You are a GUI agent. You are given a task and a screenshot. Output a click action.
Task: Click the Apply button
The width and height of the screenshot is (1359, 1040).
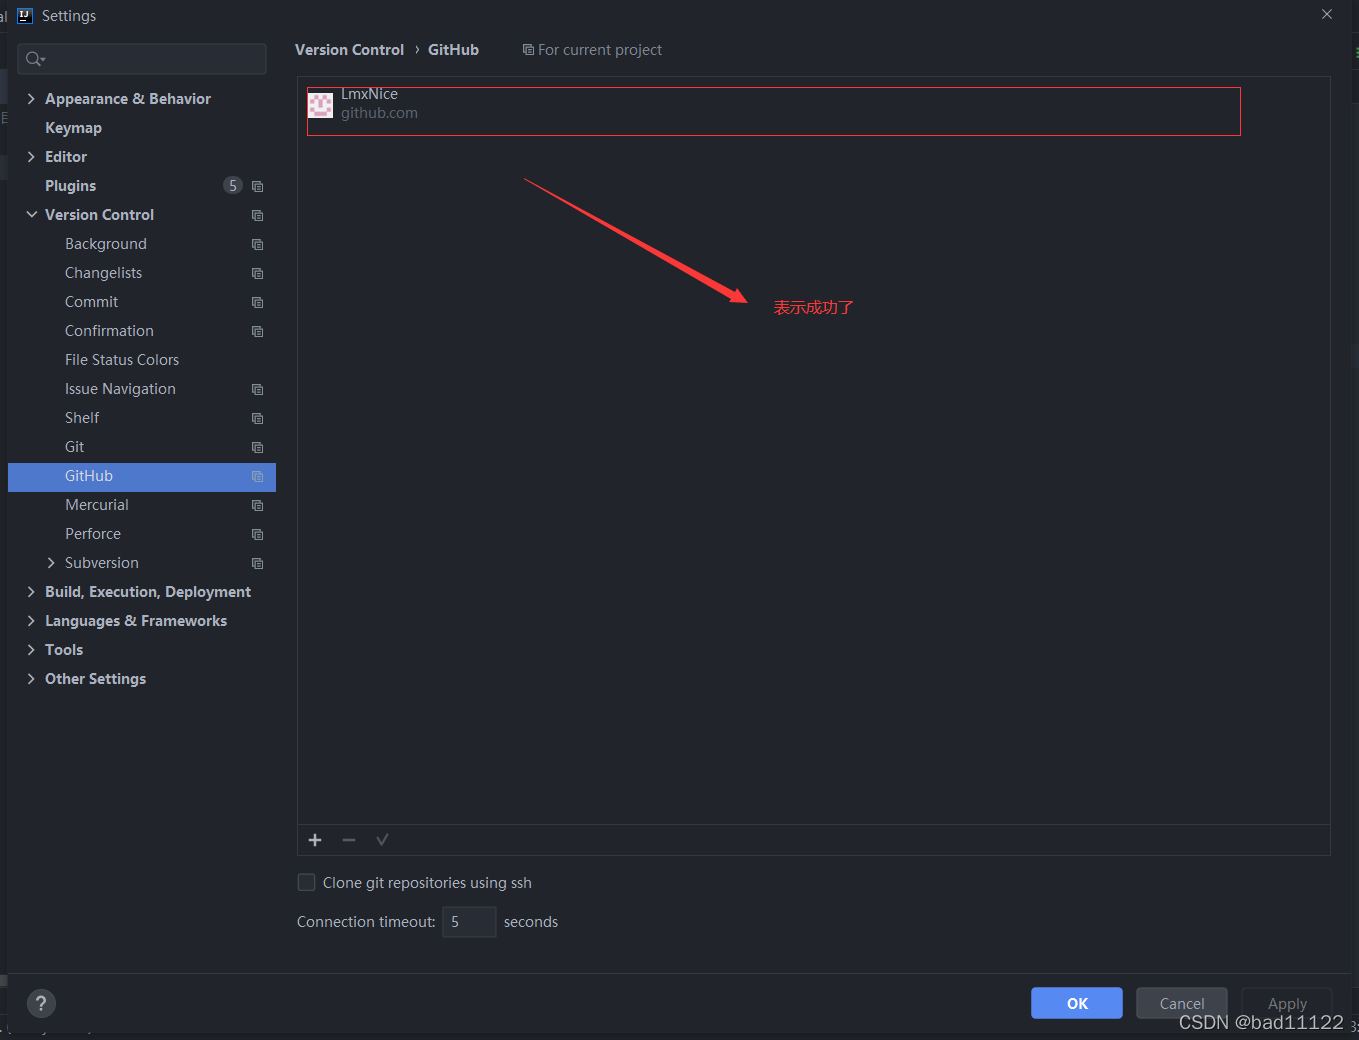coord(1287,1003)
